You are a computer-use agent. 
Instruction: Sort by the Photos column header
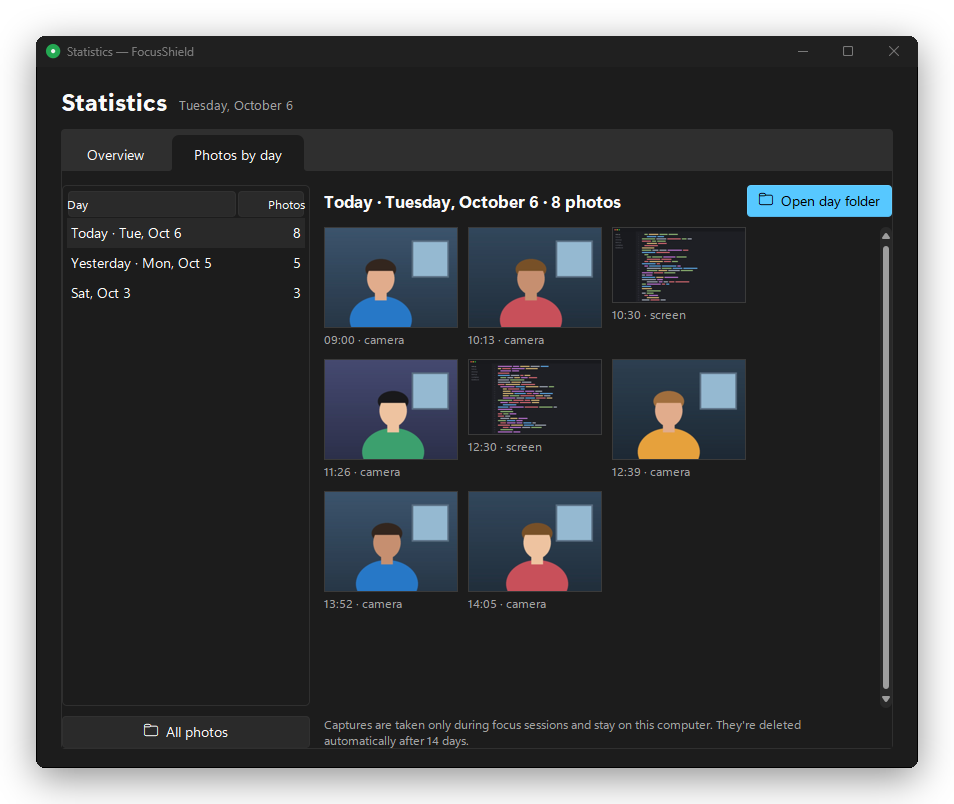click(271, 204)
